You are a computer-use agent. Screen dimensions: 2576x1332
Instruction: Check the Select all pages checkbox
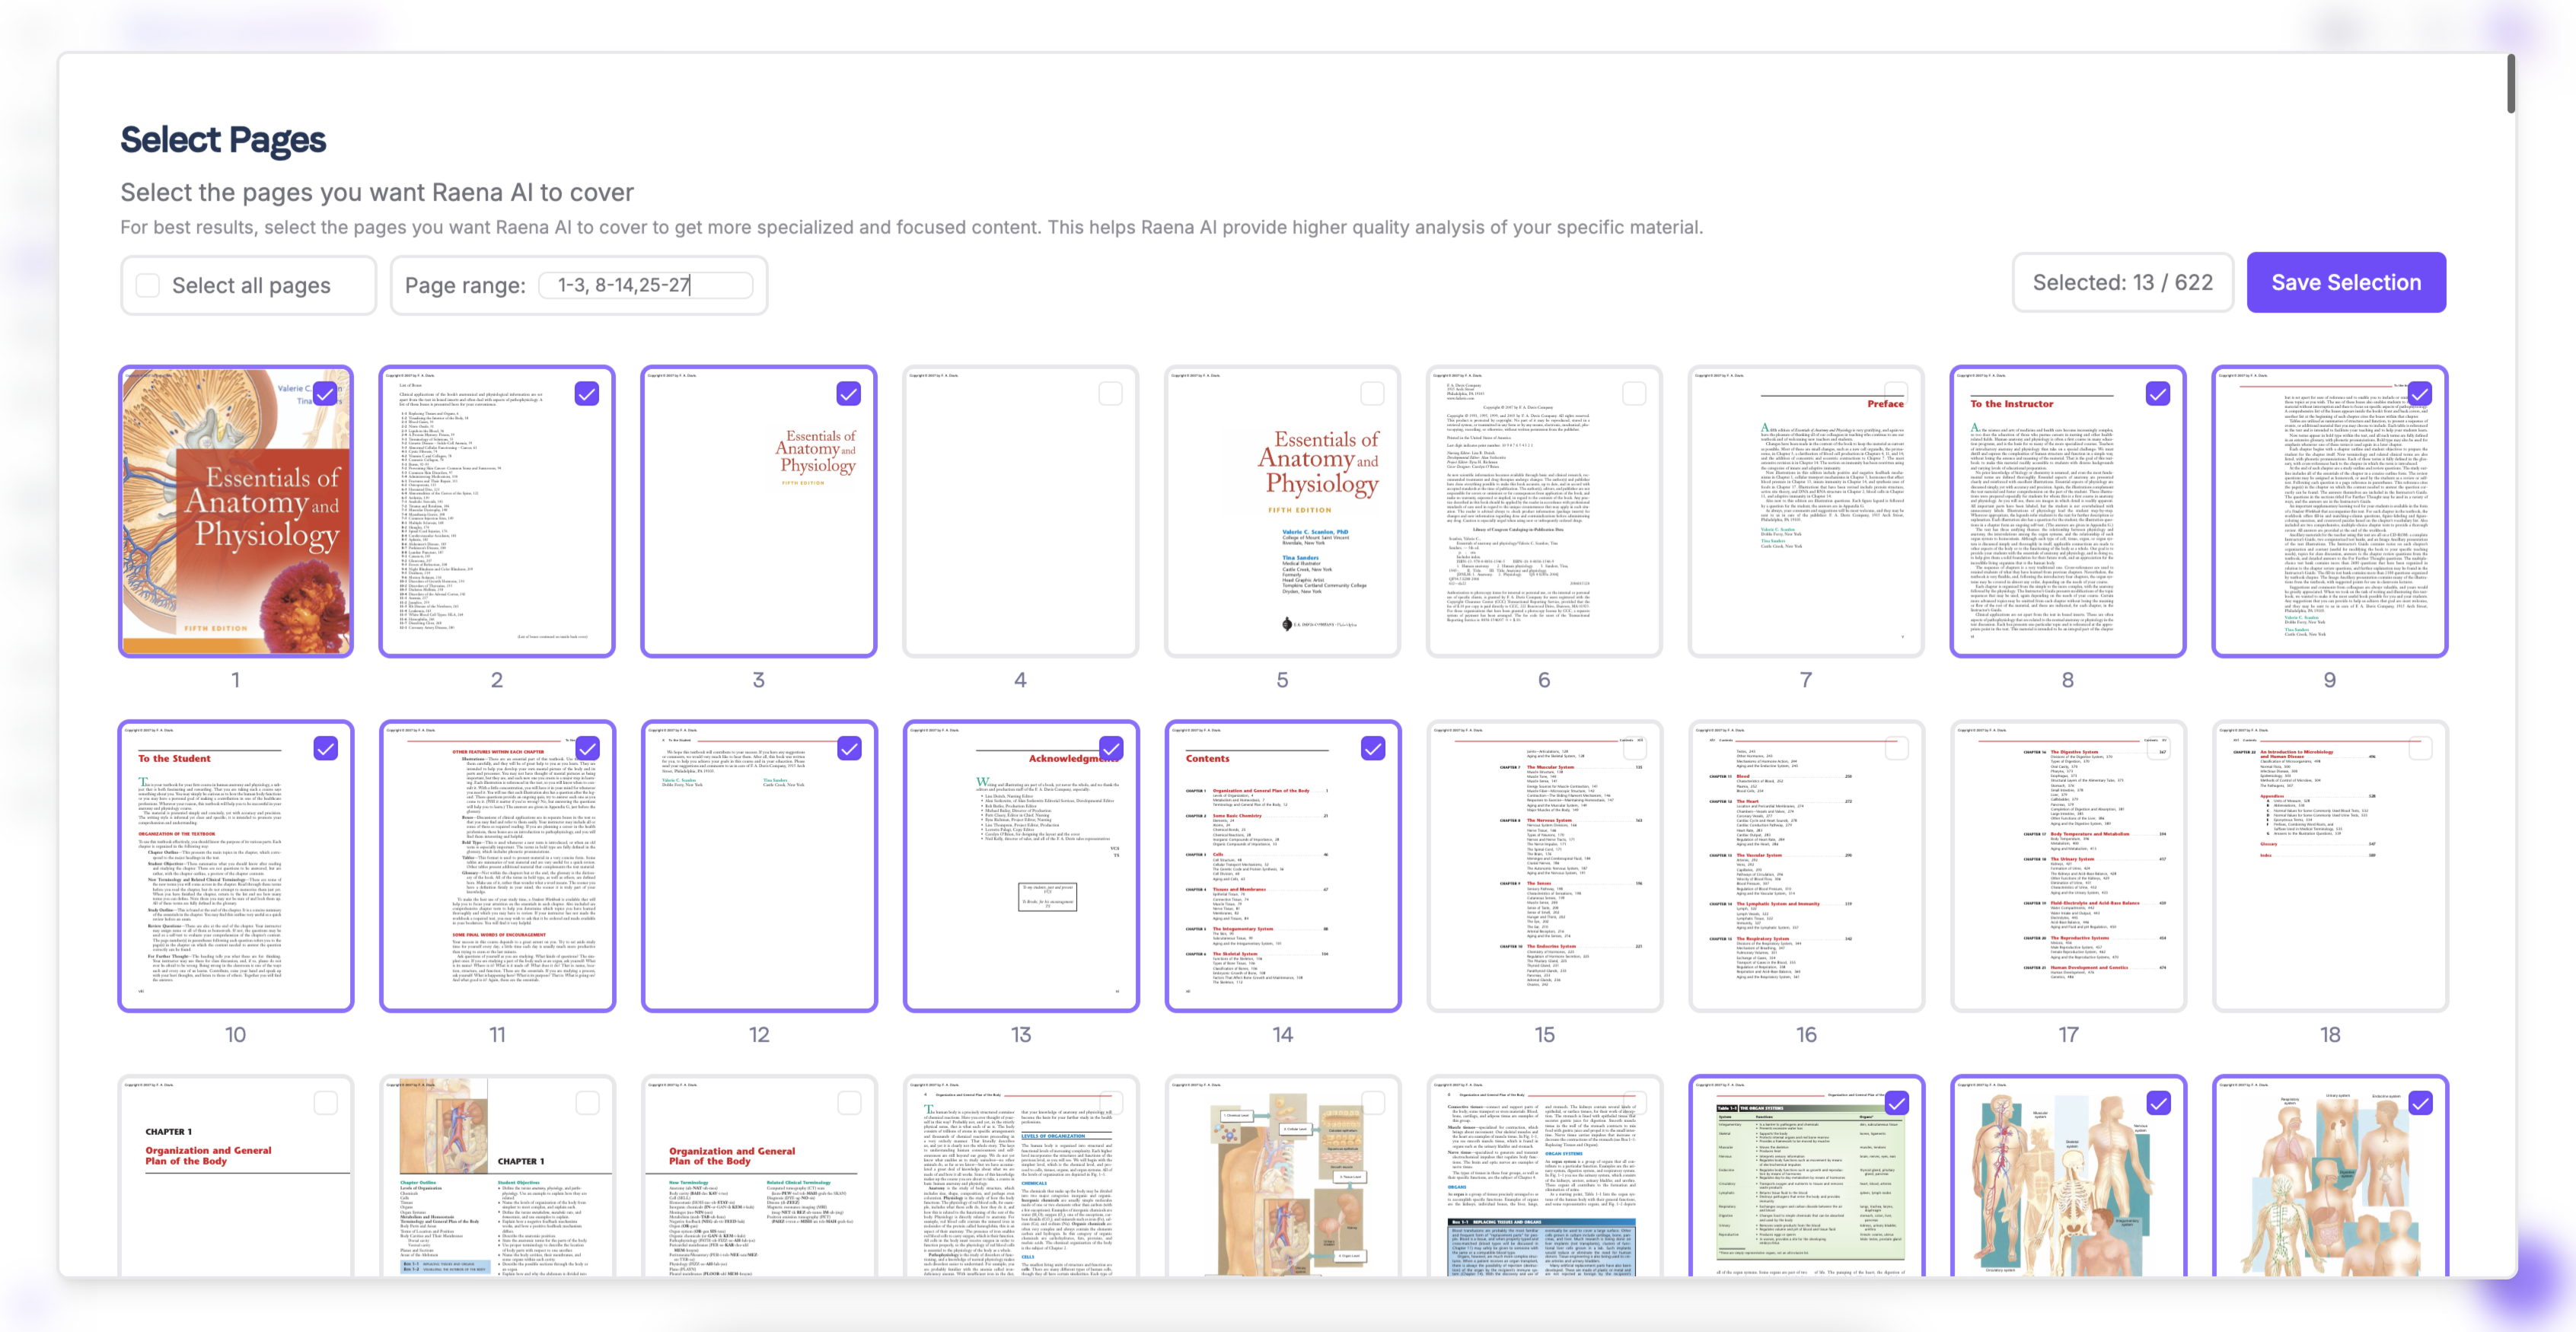(148, 285)
